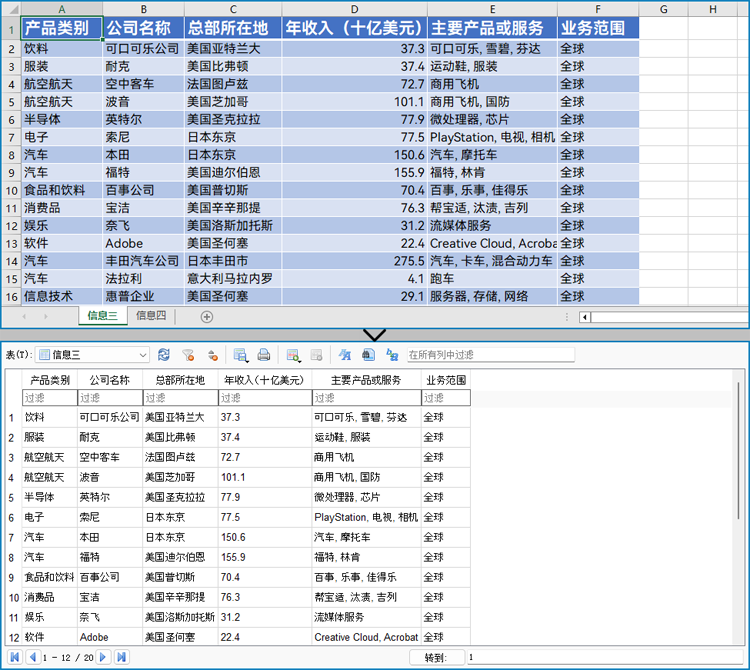Click the go-to record number field
This screenshot has height=670, width=750.
(604, 658)
